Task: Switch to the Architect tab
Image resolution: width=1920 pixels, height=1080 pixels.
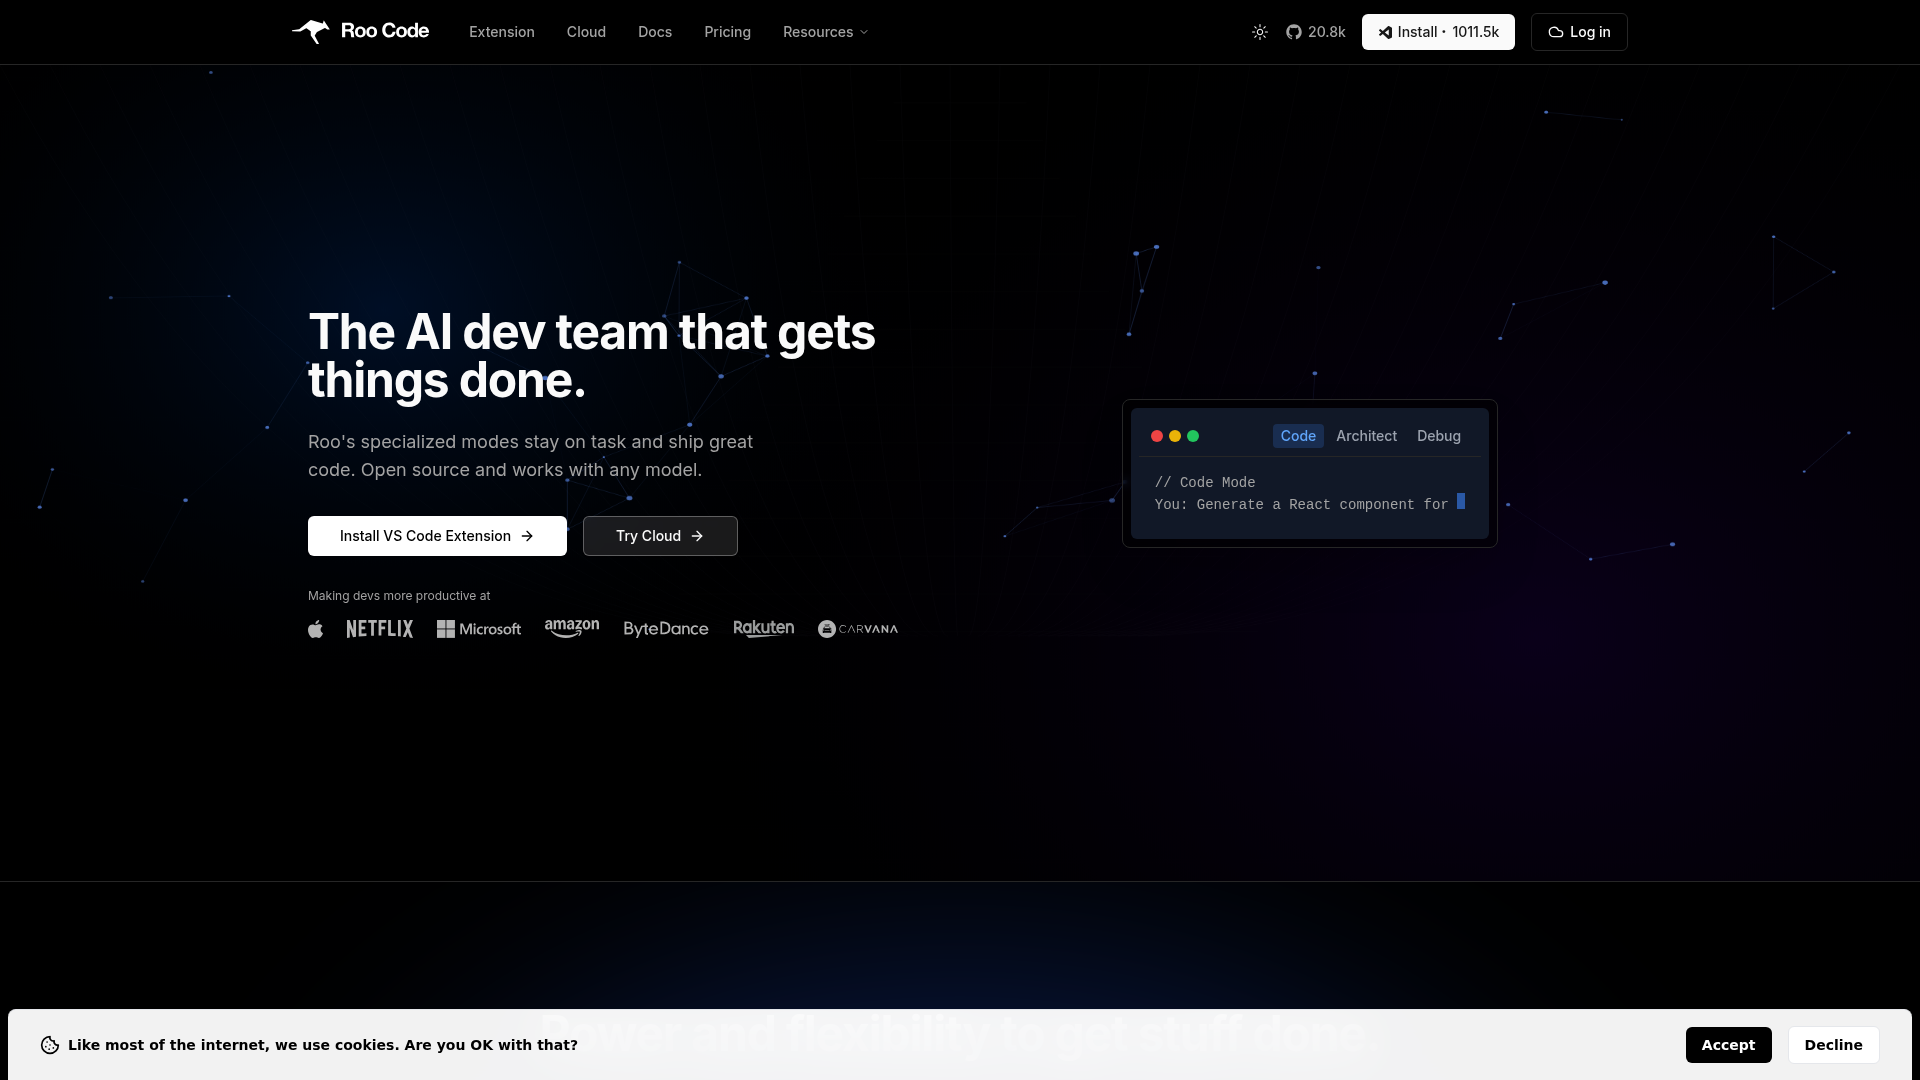Action: click(1366, 435)
